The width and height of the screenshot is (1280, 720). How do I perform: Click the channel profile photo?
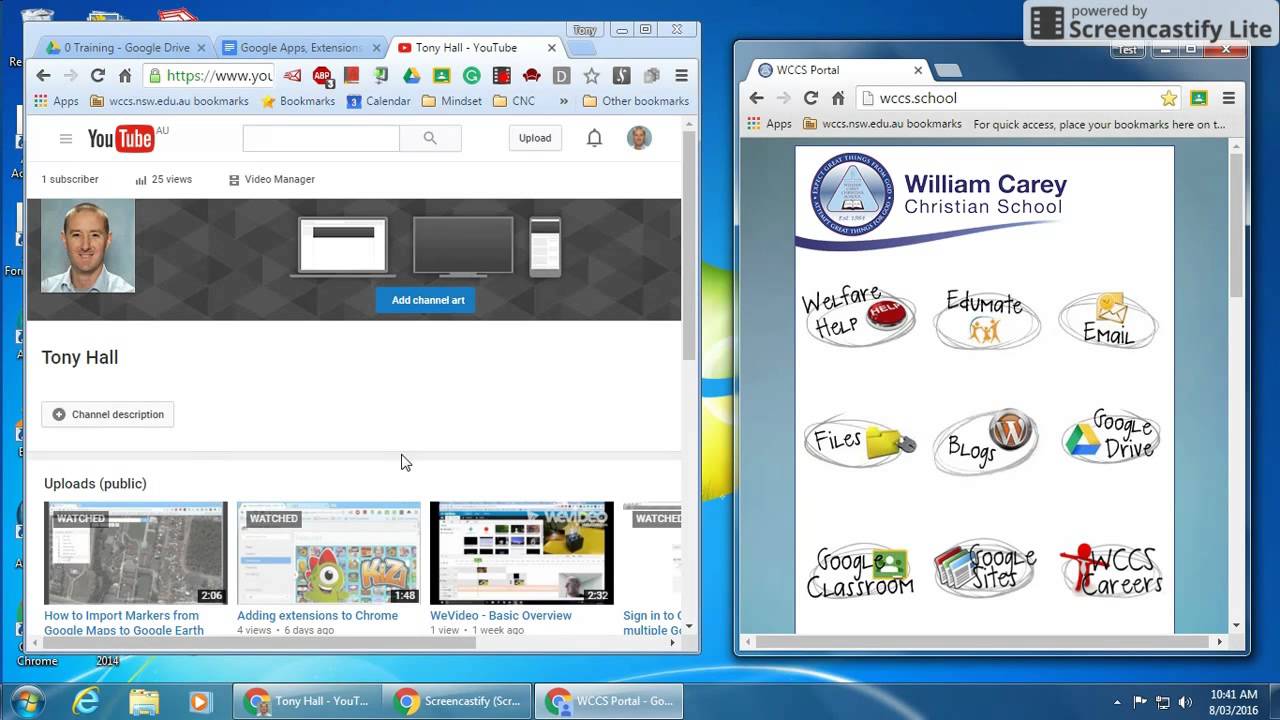pyautogui.click(x=88, y=246)
